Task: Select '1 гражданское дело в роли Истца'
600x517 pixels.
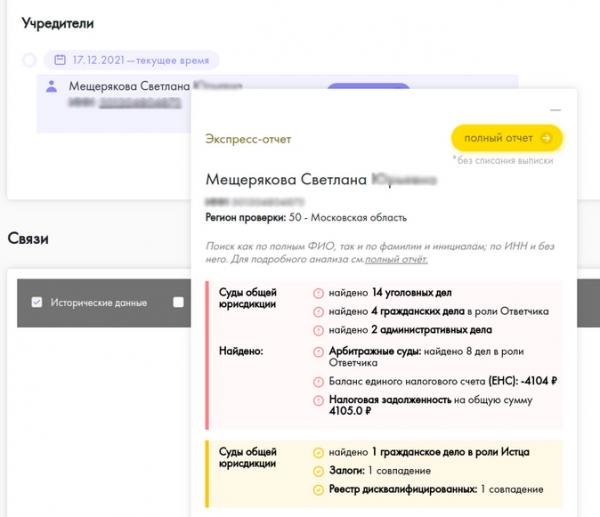Action: pyautogui.click(x=451, y=452)
